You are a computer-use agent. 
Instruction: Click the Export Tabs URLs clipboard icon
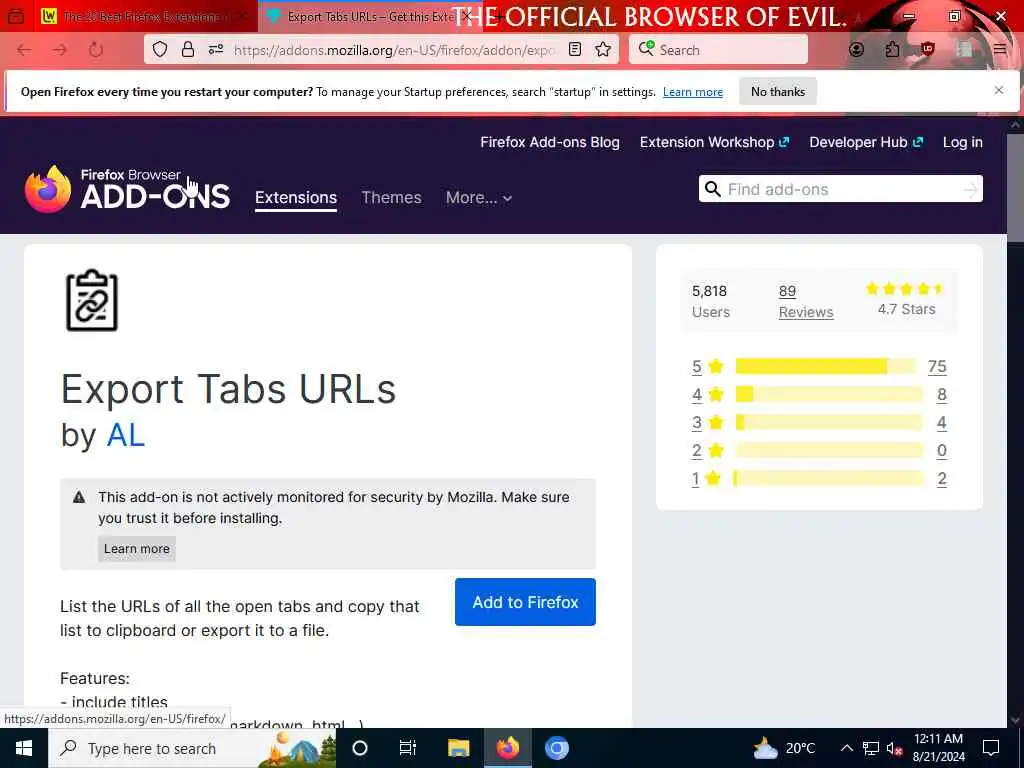pos(92,300)
